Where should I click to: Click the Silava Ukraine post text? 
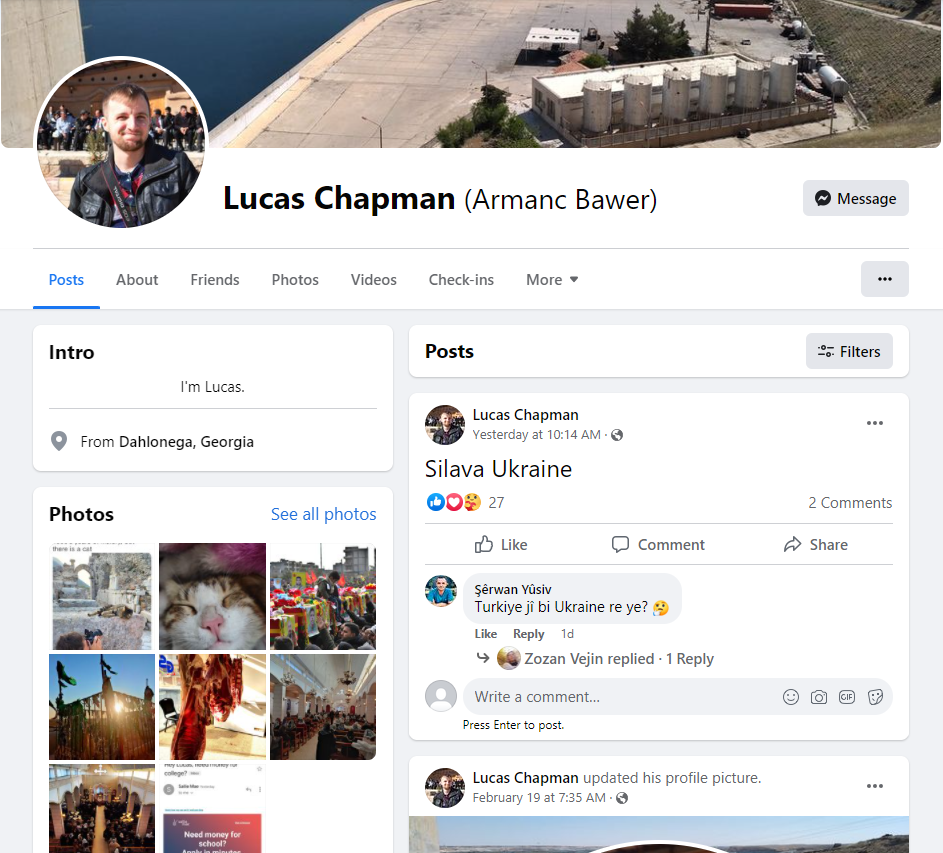tap(499, 469)
